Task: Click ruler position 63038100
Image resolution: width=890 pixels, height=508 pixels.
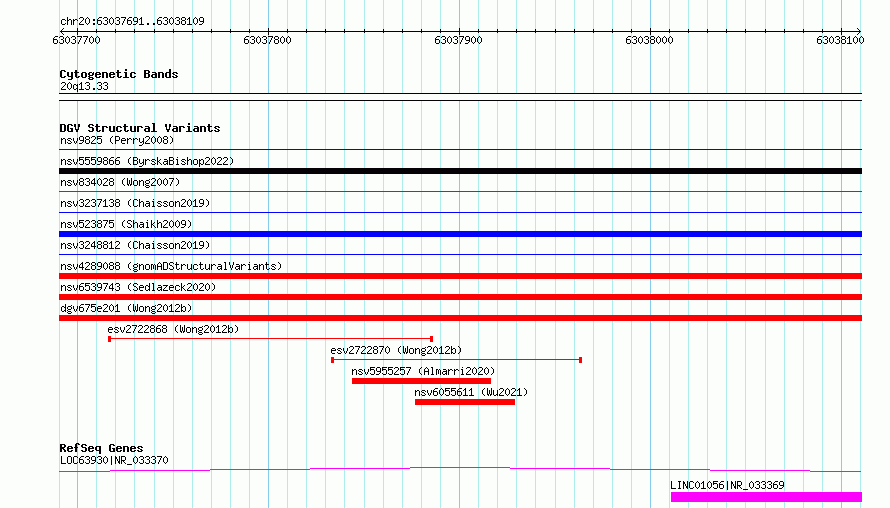Action: (840, 40)
